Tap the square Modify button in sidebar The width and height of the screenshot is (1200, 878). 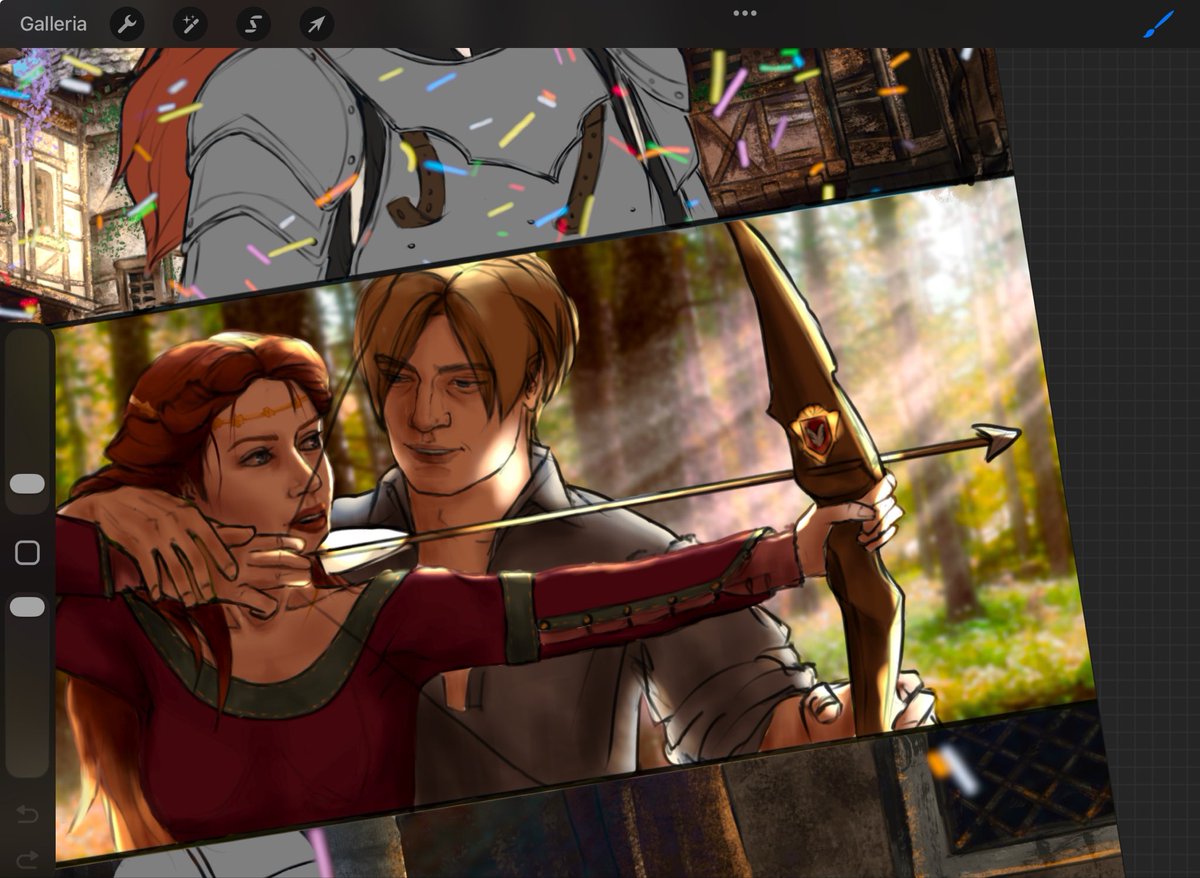click(27, 553)
